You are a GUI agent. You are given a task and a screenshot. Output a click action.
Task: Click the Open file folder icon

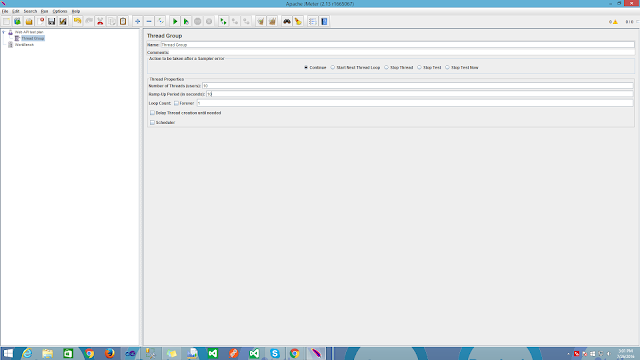[x=29, y=21]
